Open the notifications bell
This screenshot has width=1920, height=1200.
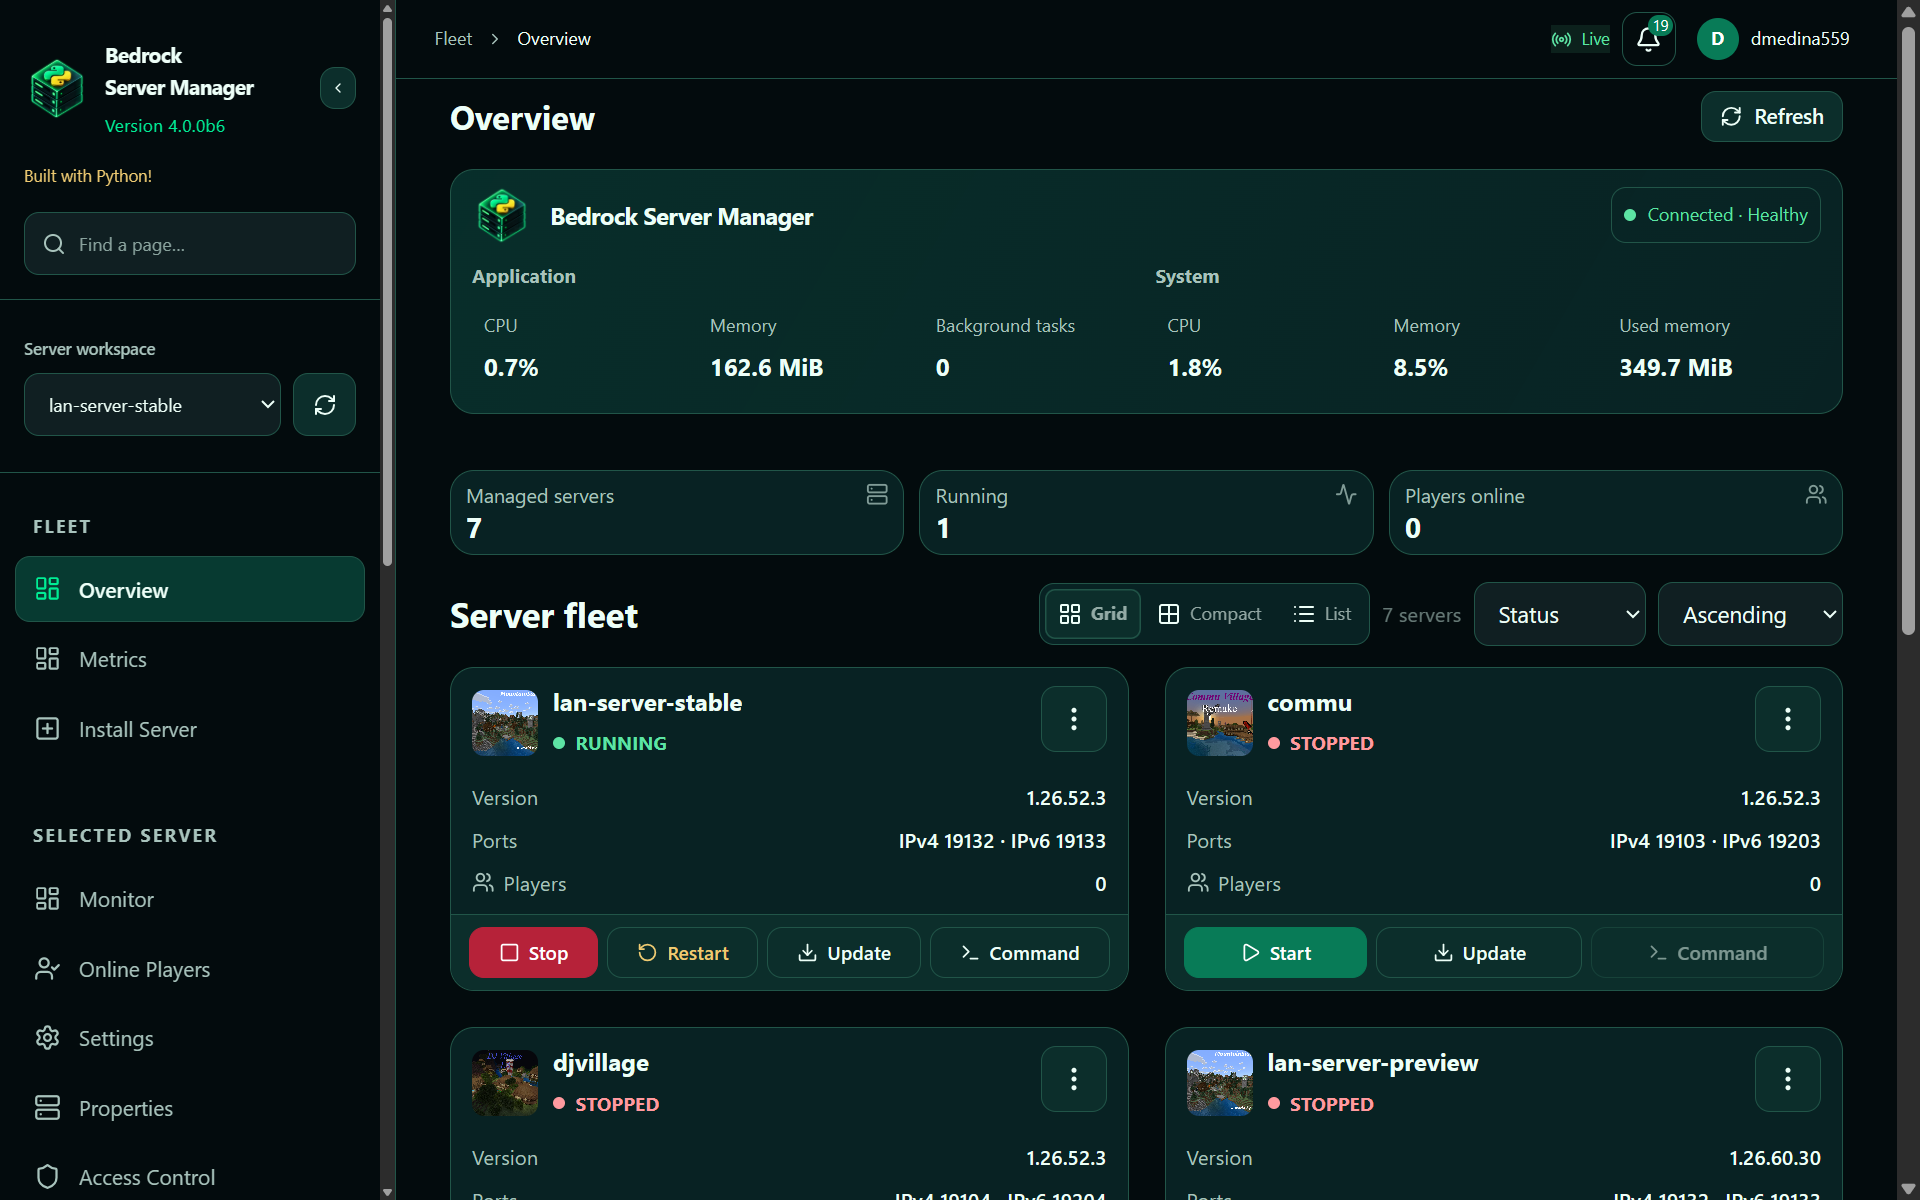(1648, 39)
